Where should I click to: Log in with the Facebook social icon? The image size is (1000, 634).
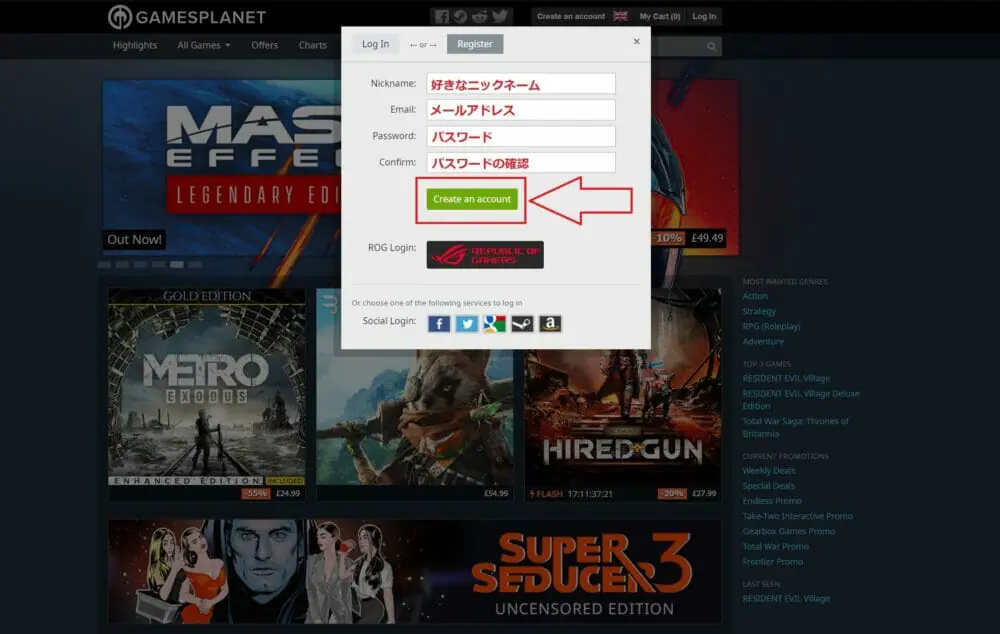pyautogui.click(x=439, y=323)
